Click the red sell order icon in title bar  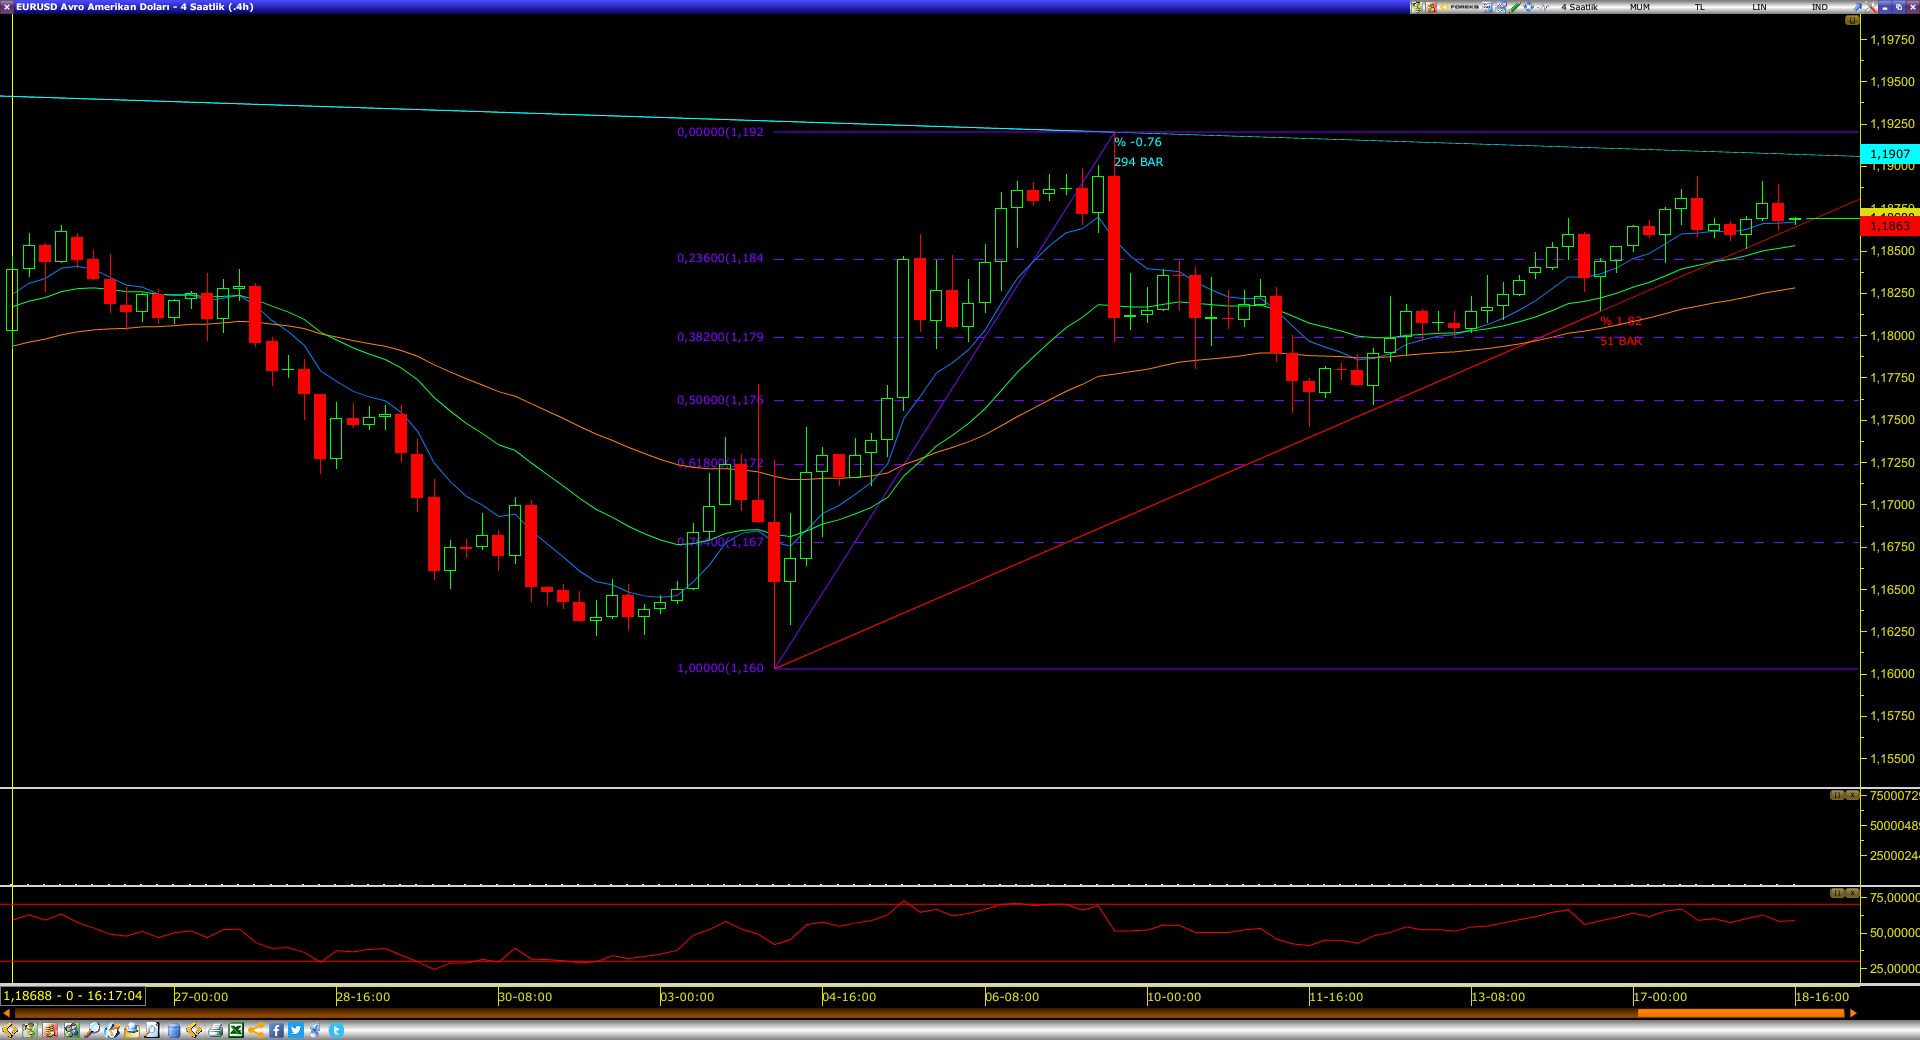[1431, 7]
